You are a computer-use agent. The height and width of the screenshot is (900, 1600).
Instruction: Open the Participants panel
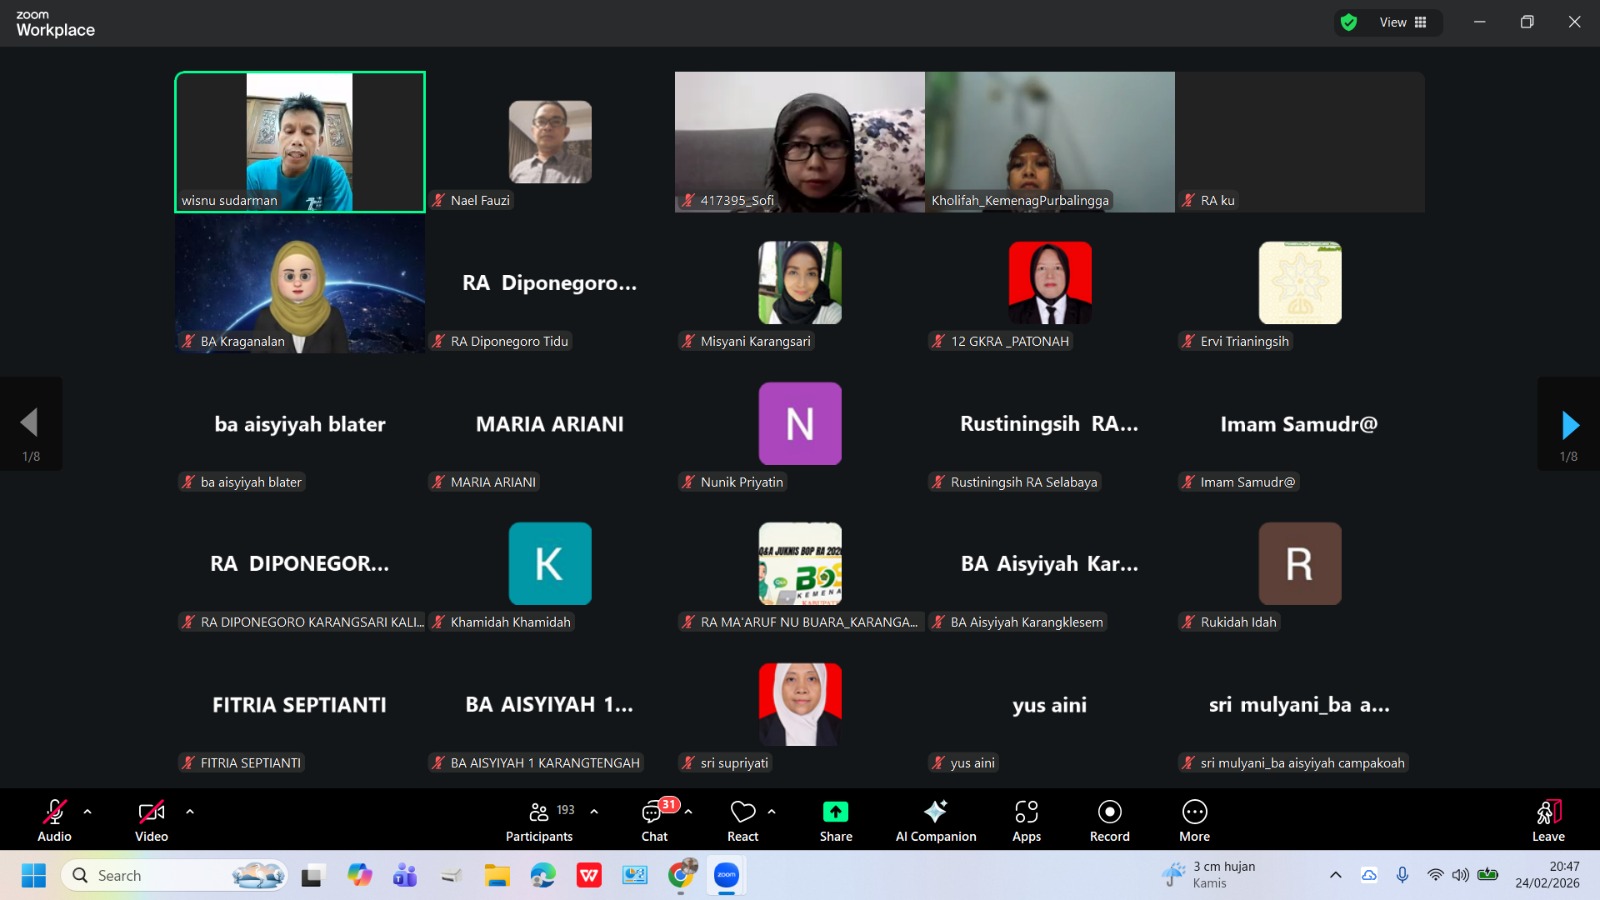pos(539,820)
